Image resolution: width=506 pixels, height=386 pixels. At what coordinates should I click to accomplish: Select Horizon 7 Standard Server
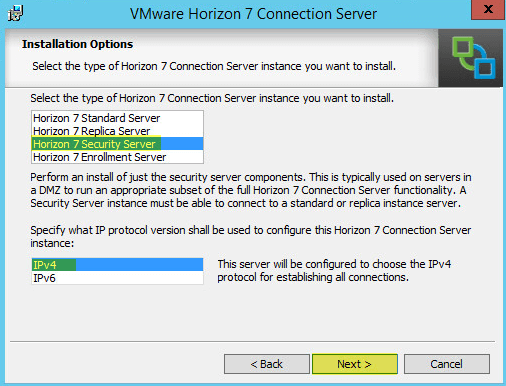(x=117, y=118)
